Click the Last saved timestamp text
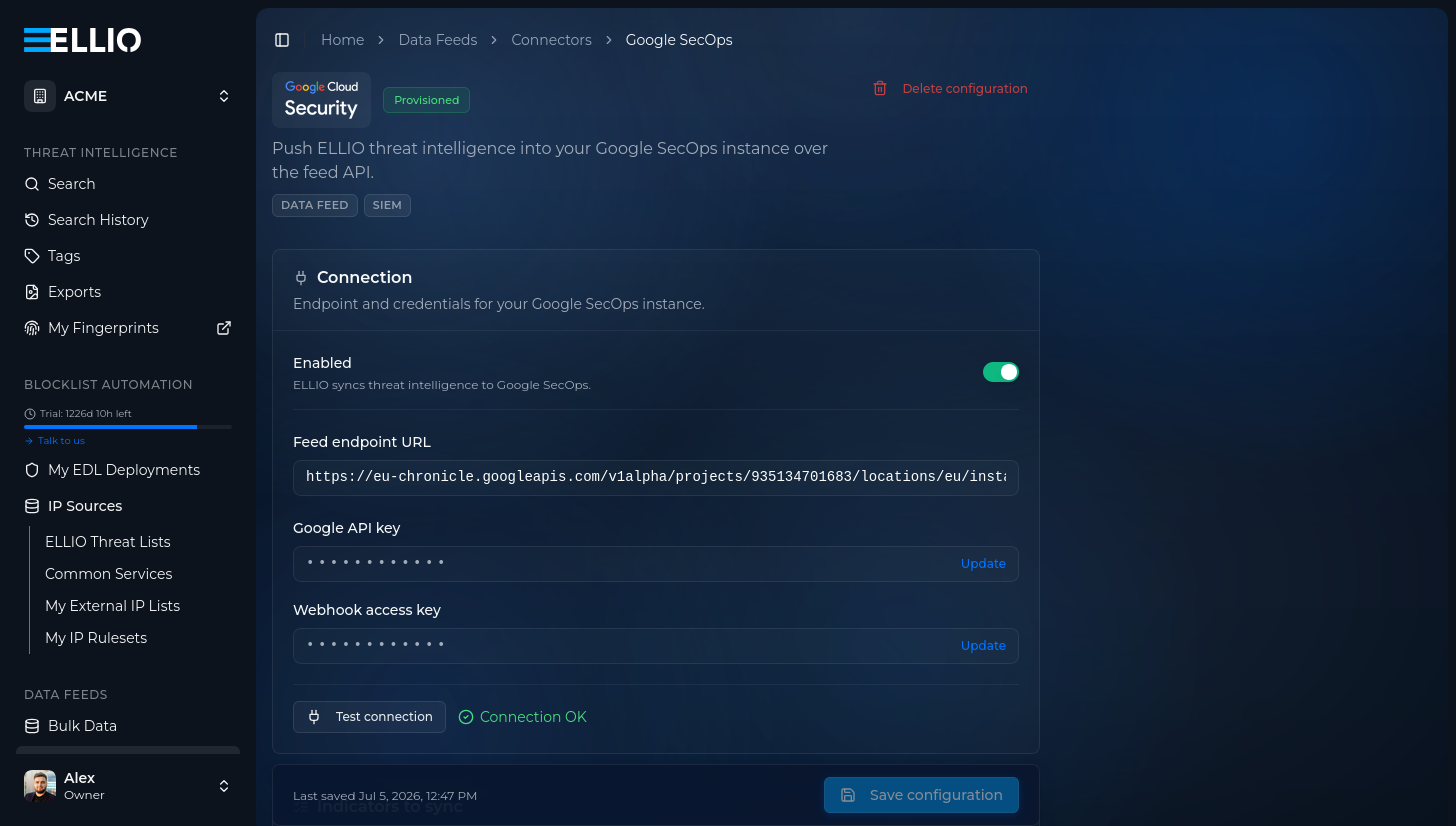 385,796
